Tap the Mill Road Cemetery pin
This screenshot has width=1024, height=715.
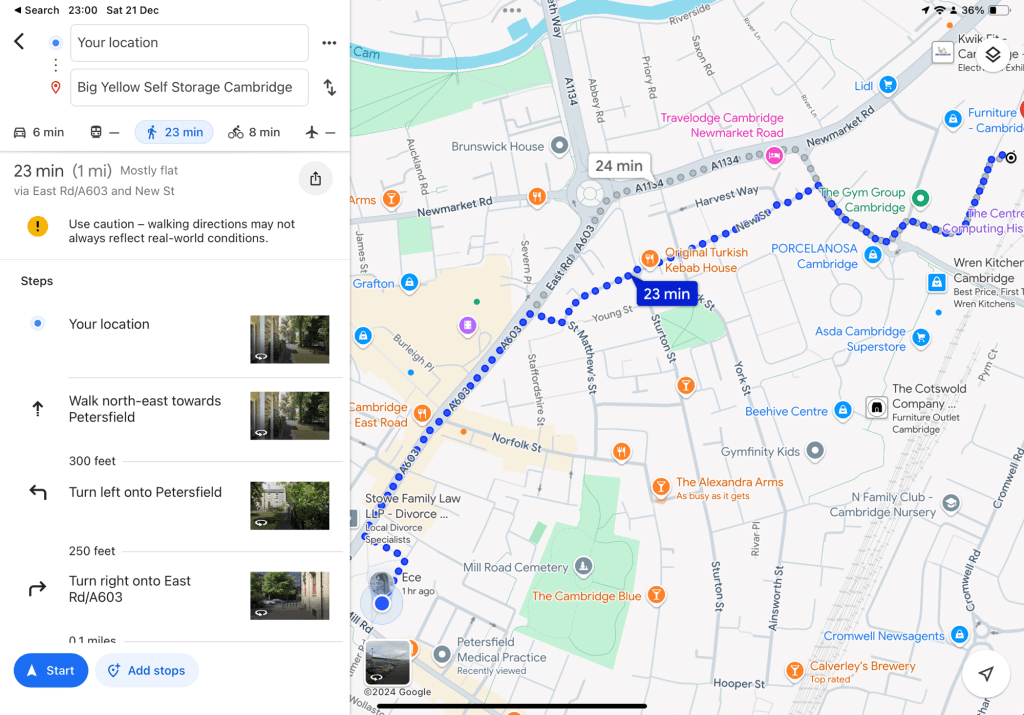(583, 566)
